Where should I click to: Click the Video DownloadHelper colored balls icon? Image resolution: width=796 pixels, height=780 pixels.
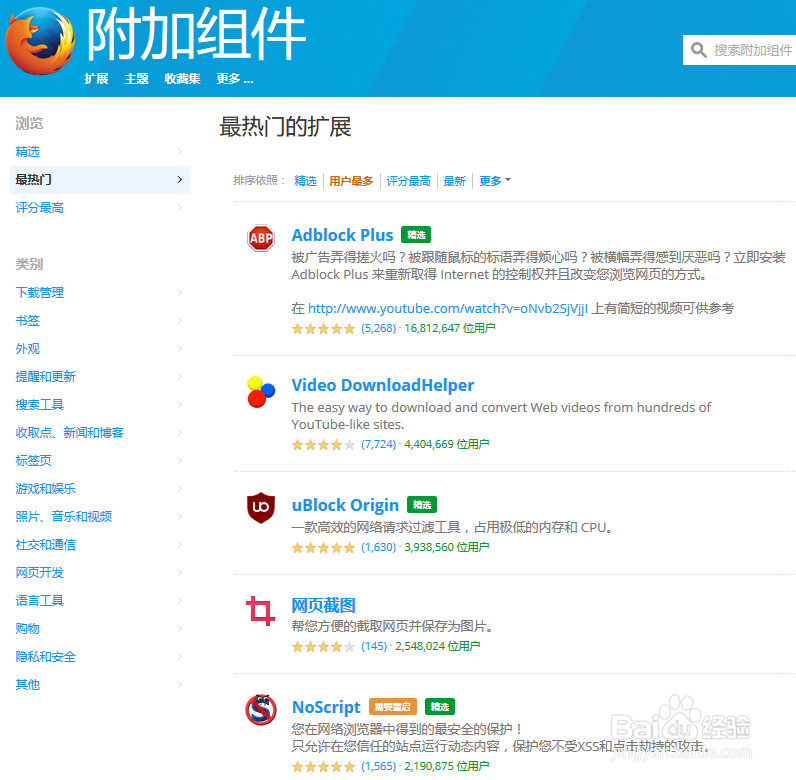coord(261,392)
